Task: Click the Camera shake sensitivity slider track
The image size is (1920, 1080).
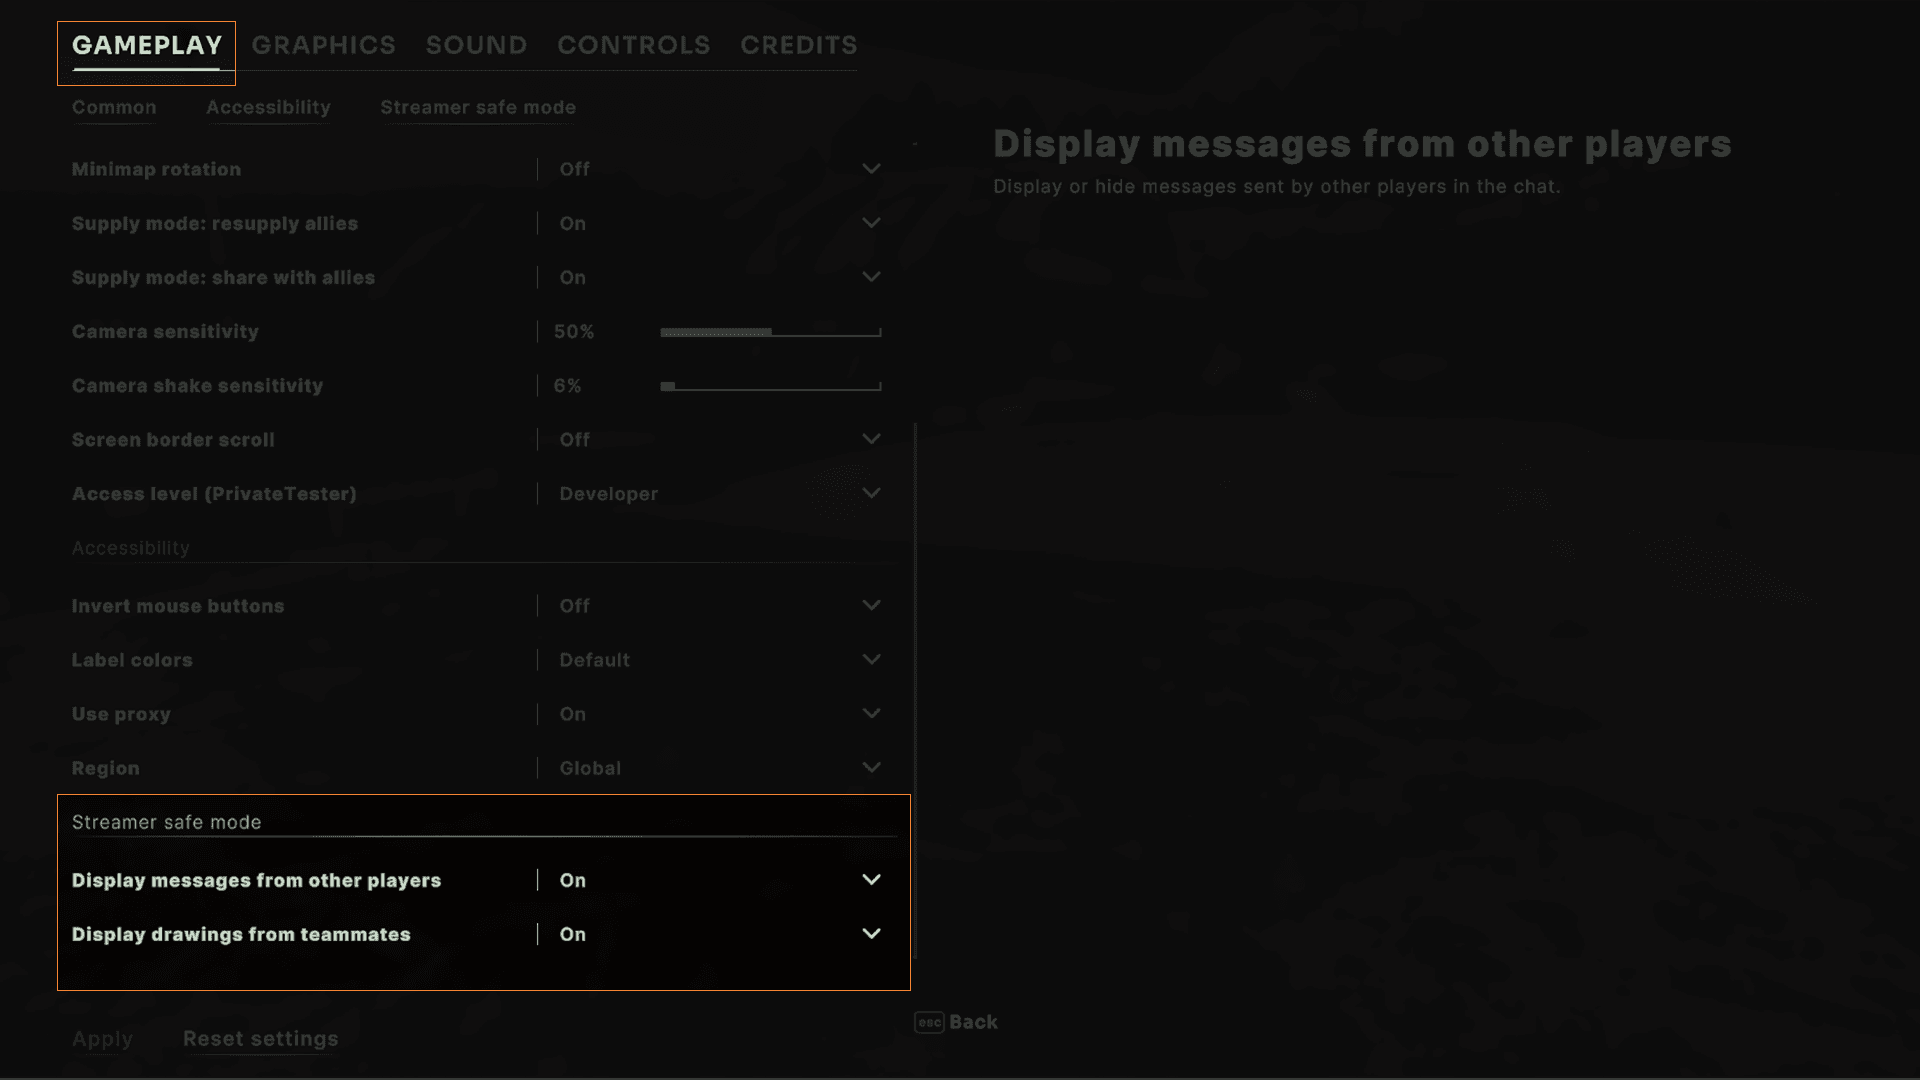Action: pyautogui.click(x=770, y=386)
